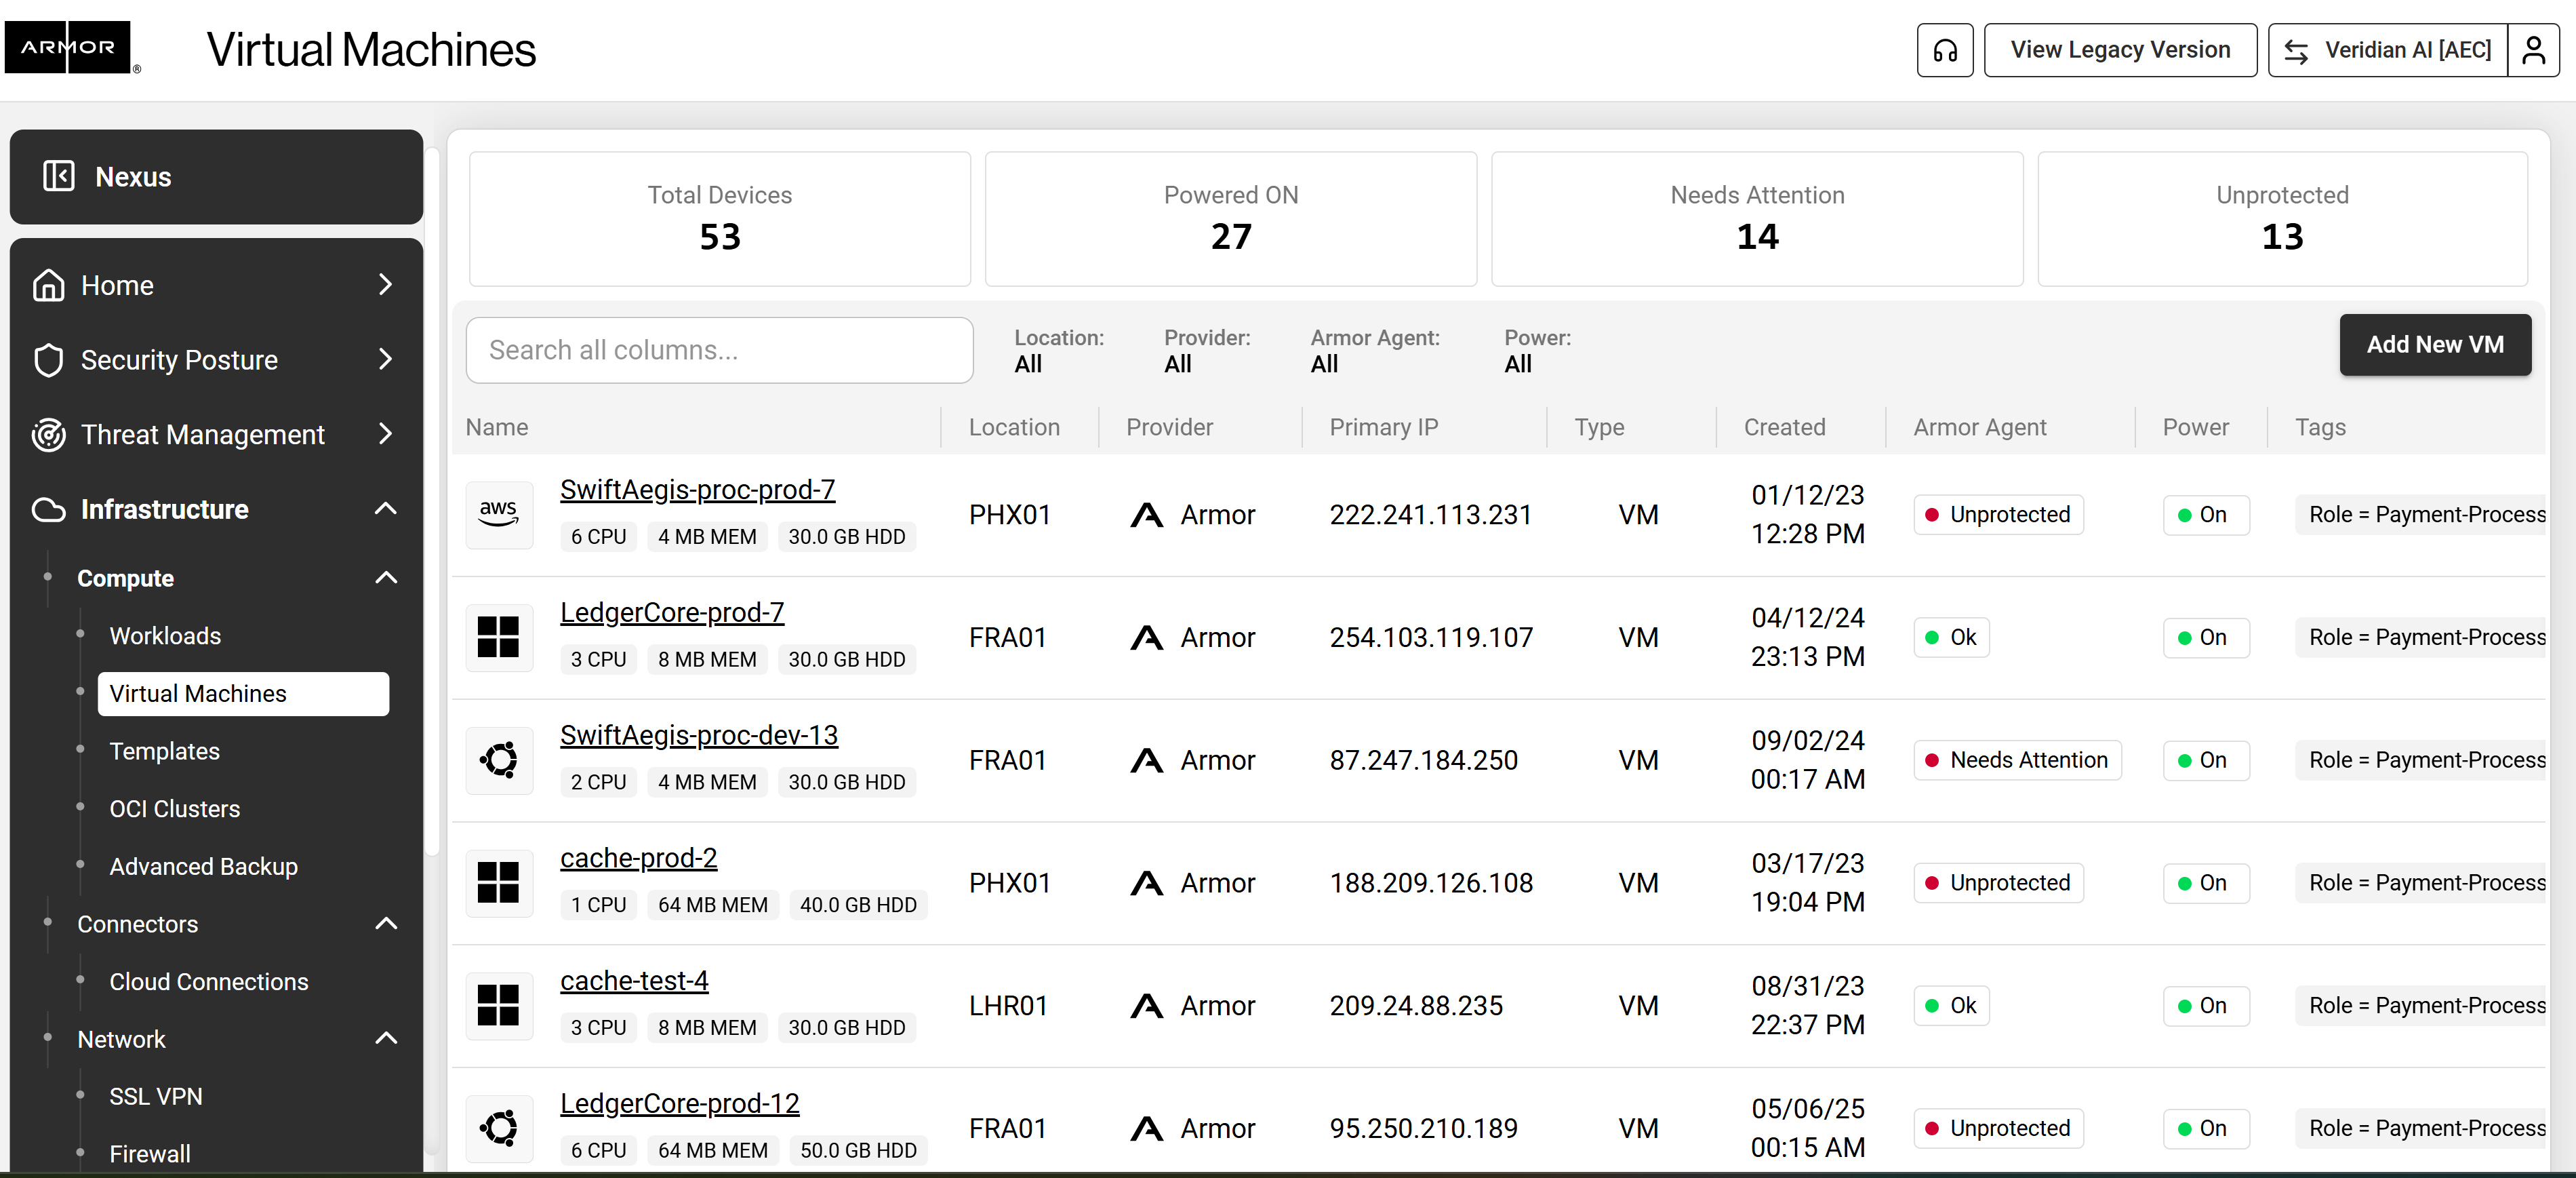Collapse the Infrastructure section
Image resolution: width=2576 pixels, height=1178 pixels.
pos(385,509)
